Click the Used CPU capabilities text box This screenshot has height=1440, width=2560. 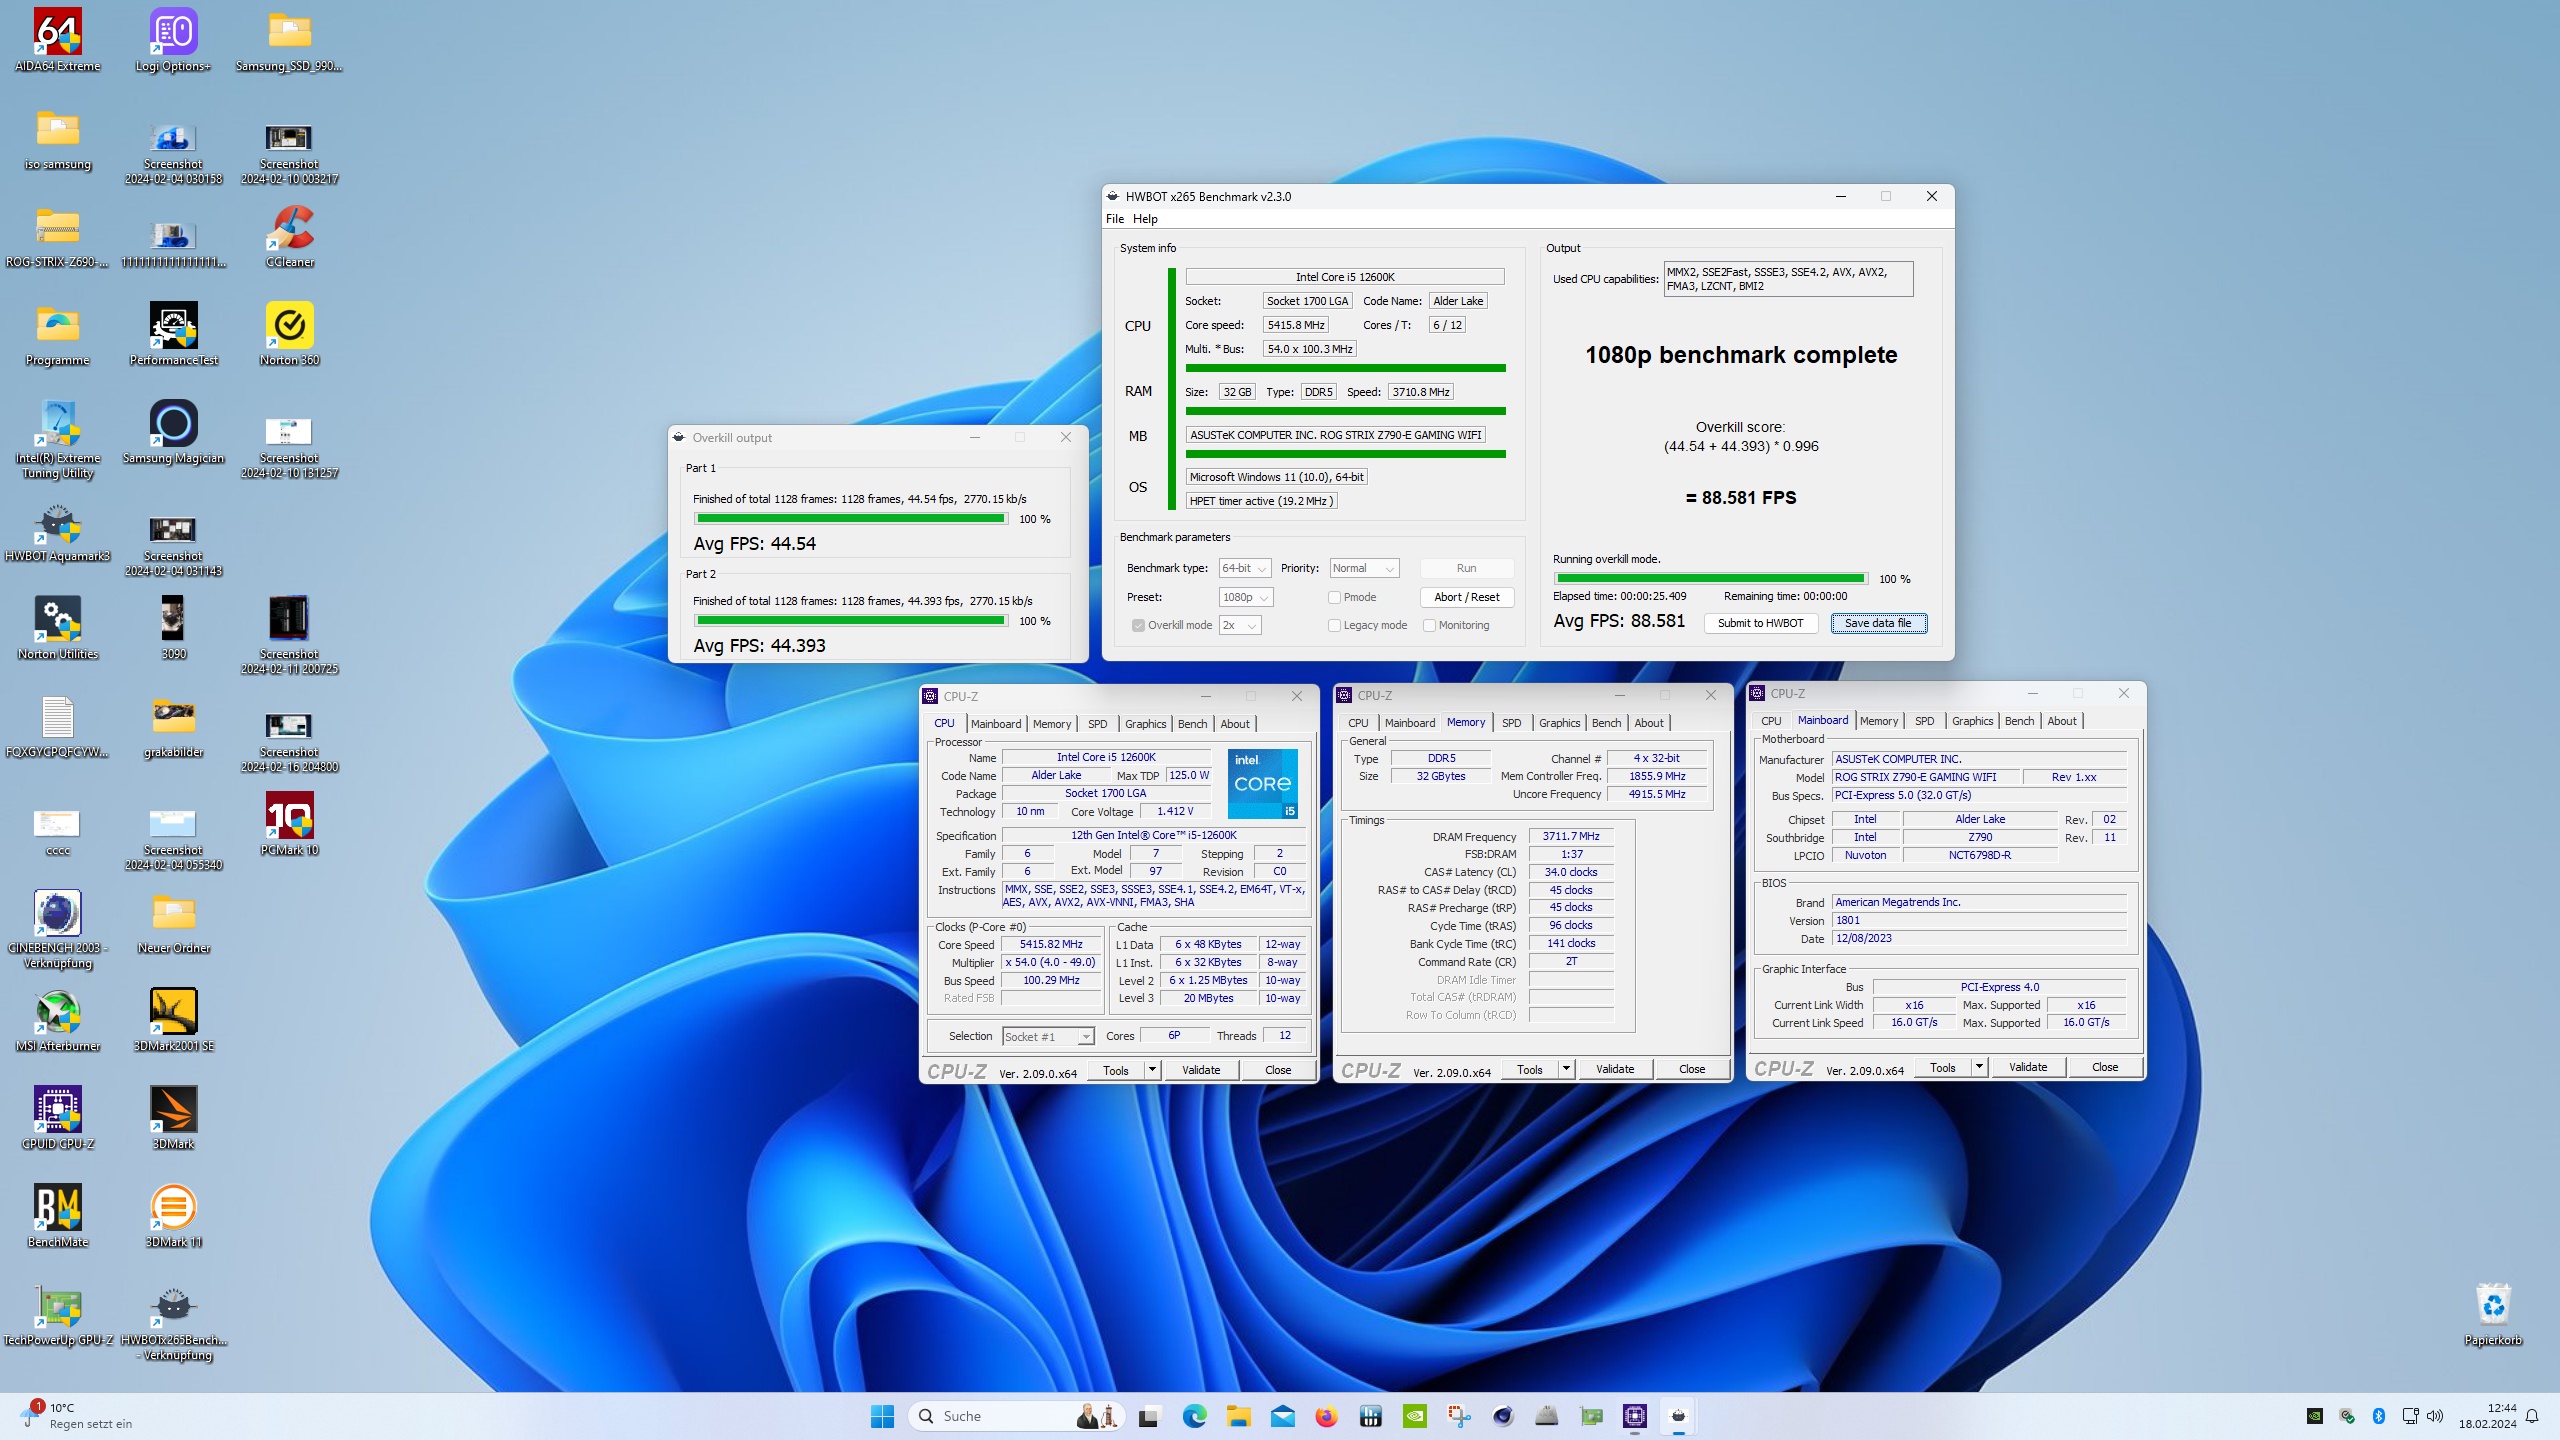coord(1788,279)
